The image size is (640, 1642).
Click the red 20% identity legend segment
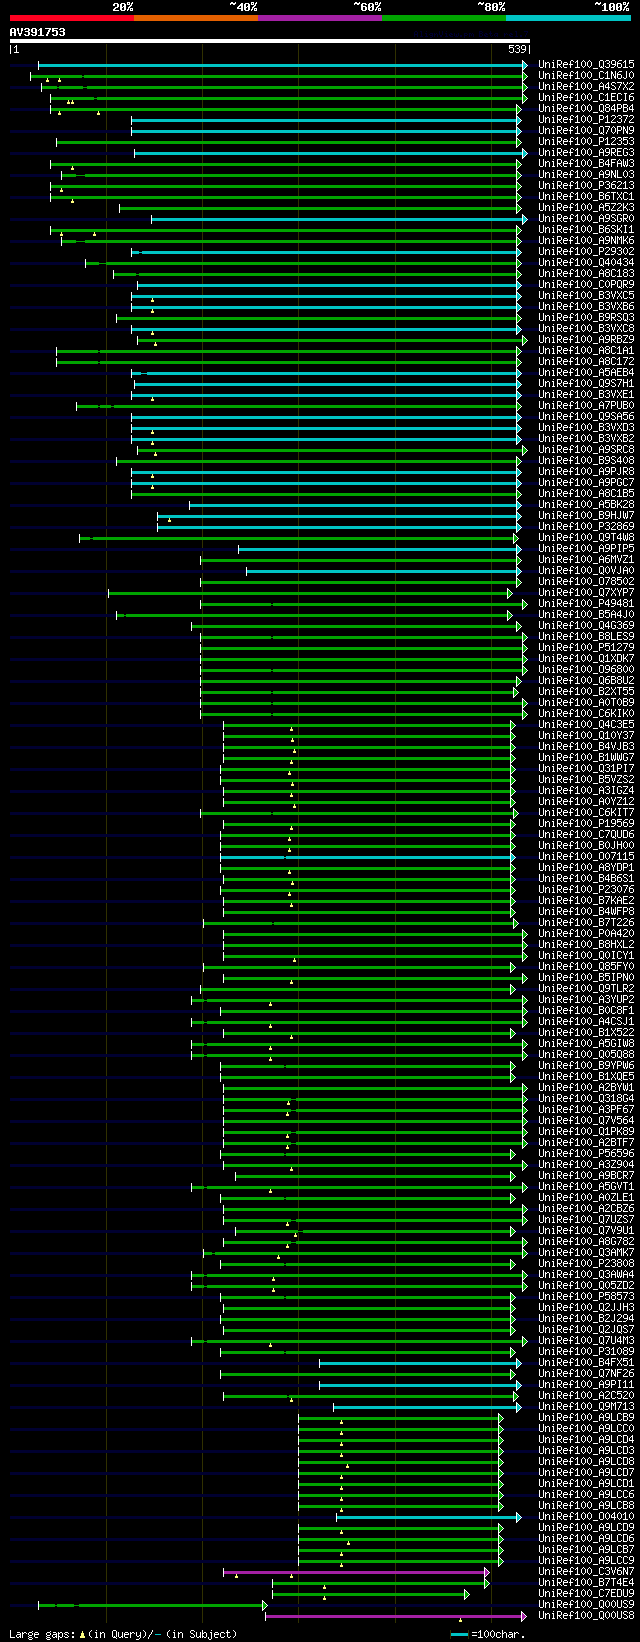(x=72, y=18)
